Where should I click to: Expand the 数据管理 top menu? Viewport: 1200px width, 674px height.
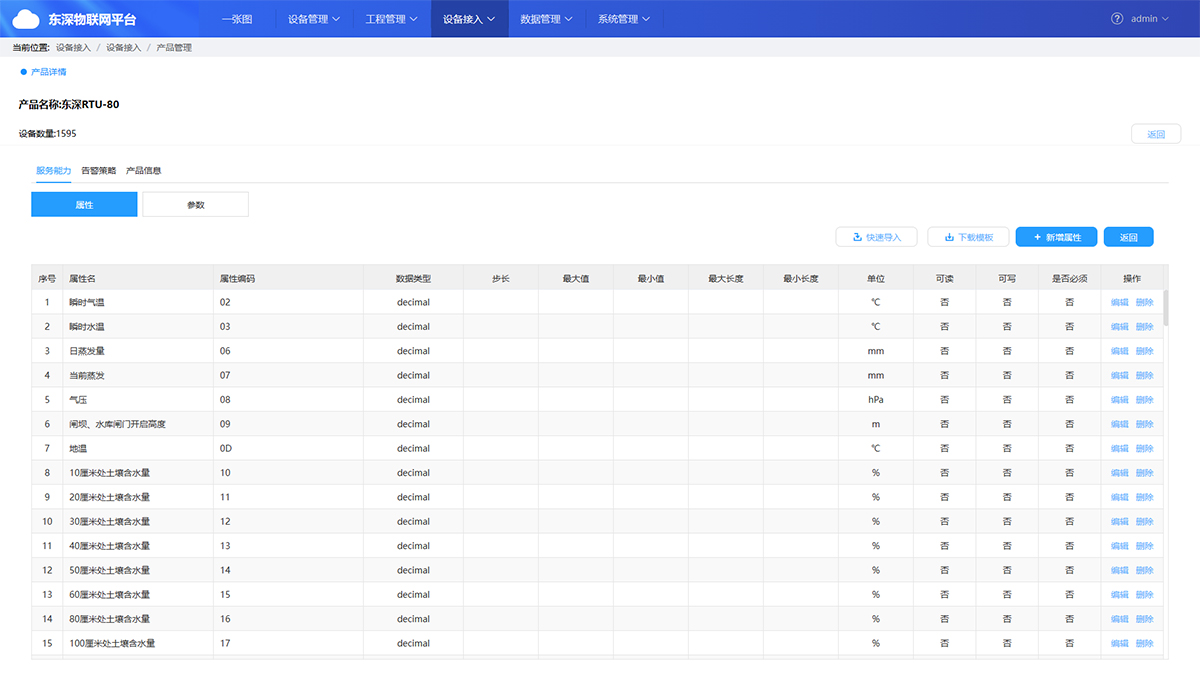click(x=547, y=18)
